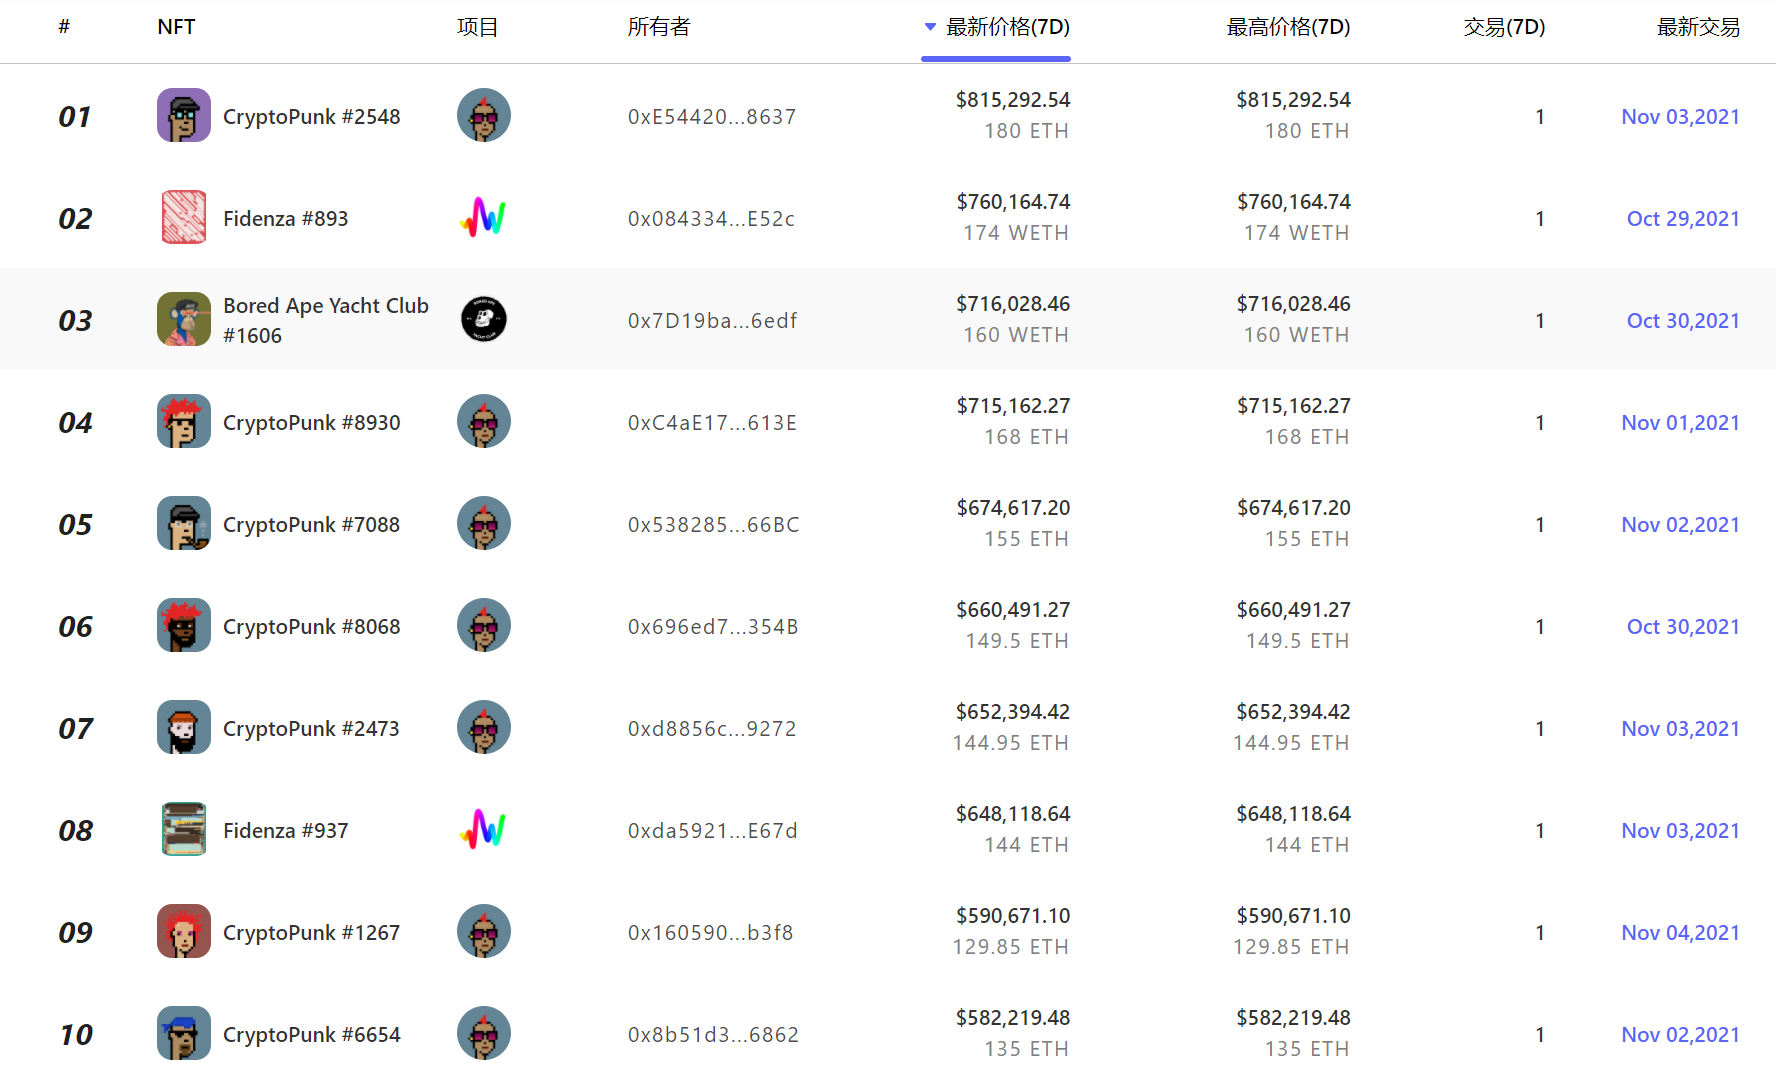Click CryptoPunks project icon in row 01
1776x1085 pixels.
coord(483,116)
